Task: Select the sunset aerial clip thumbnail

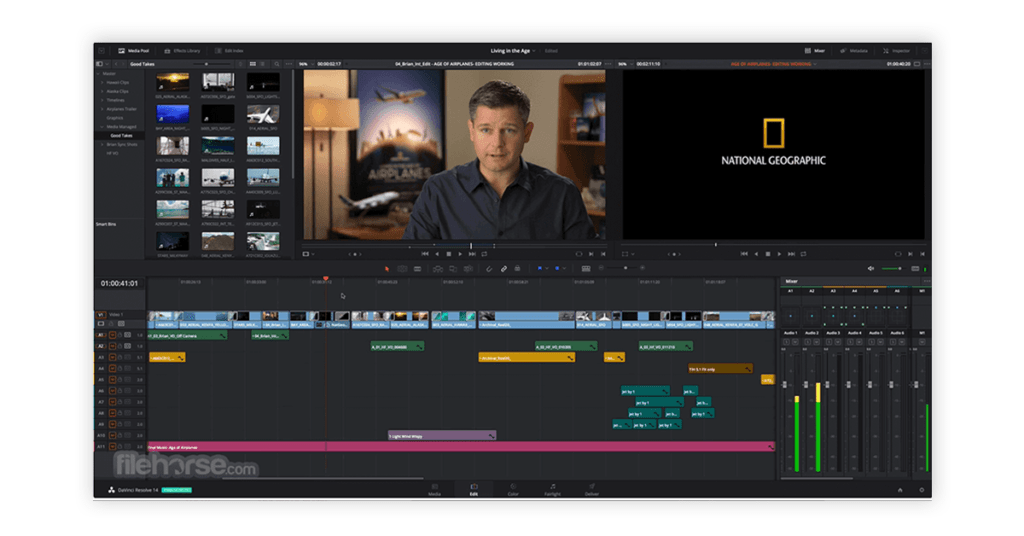Action: (173, 82)
